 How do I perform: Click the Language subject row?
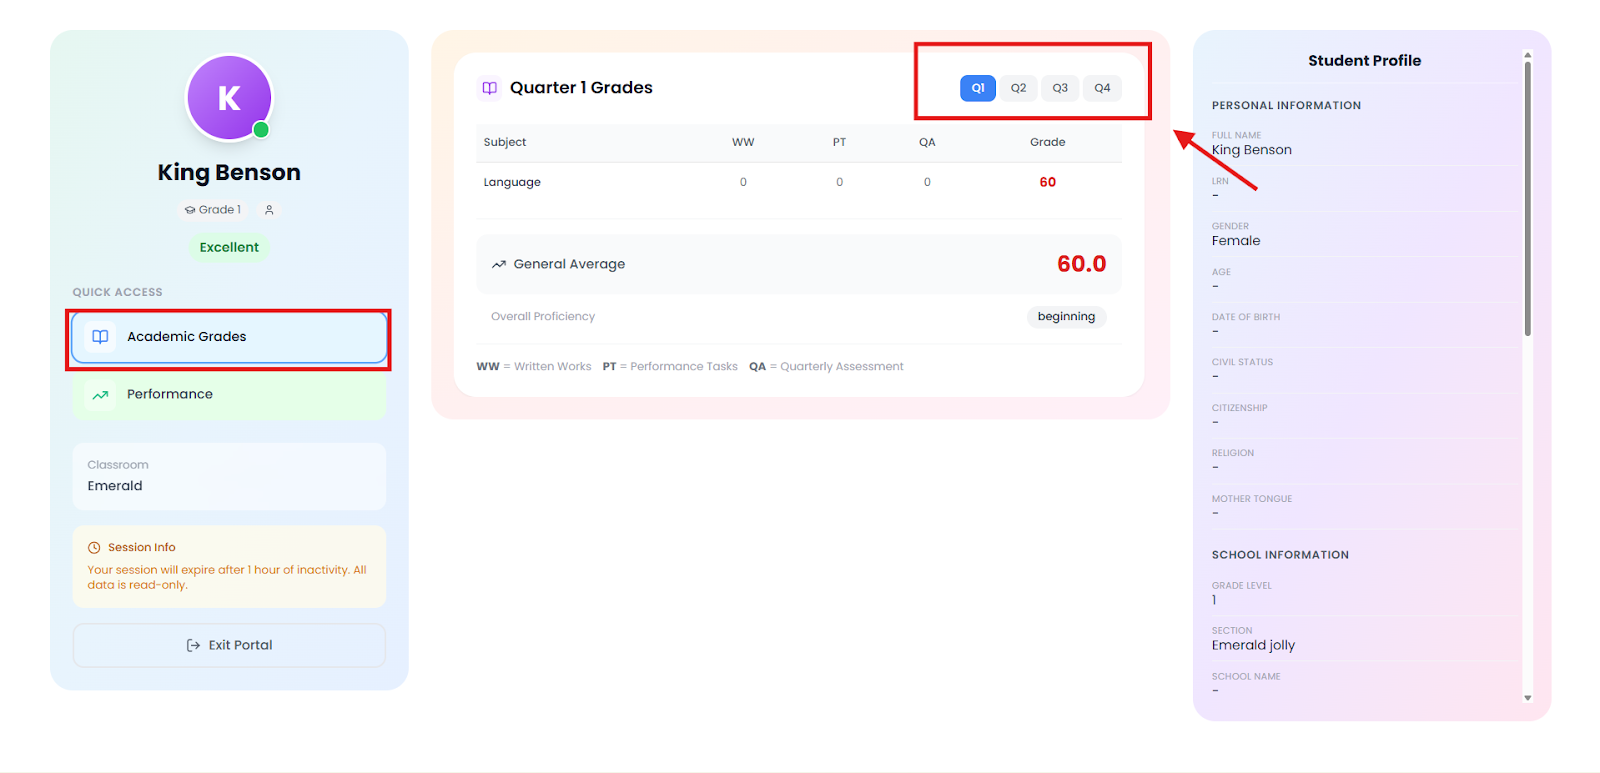point(798,182)
